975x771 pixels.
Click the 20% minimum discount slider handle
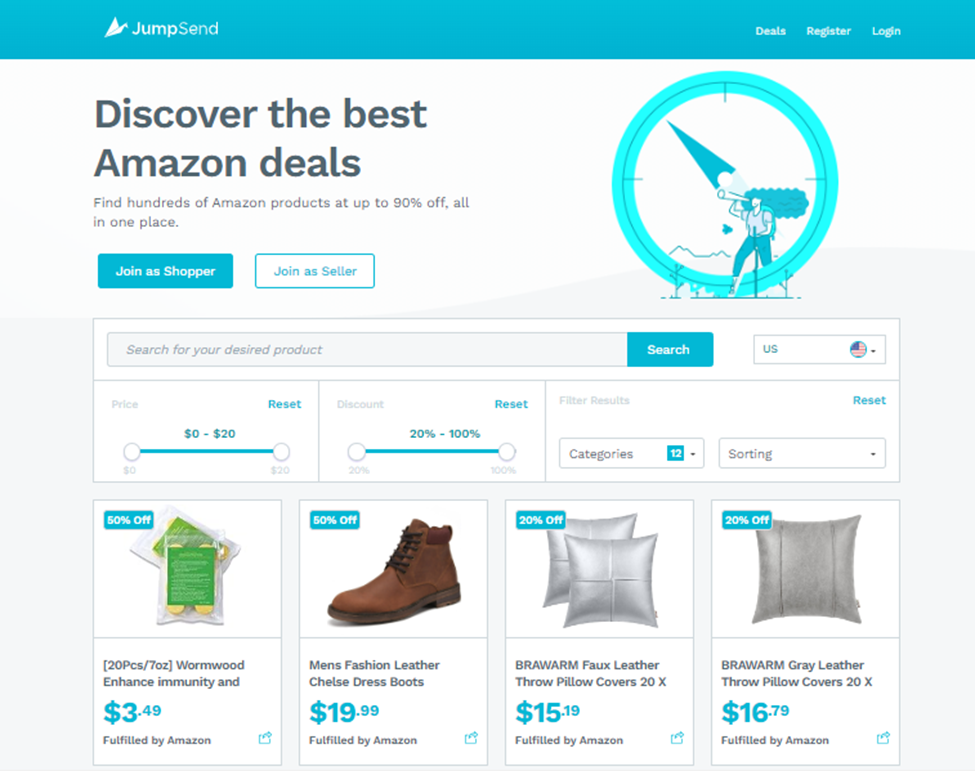356,451
